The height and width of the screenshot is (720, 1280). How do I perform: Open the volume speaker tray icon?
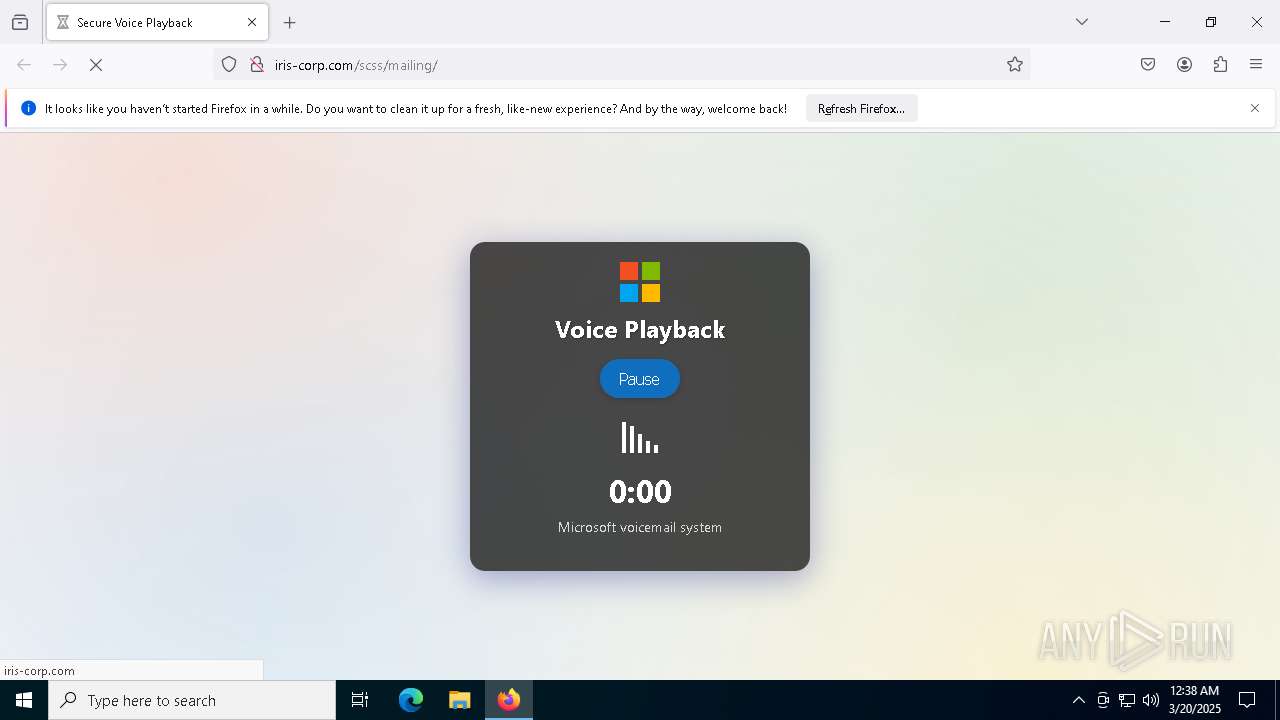pyautogui.click(x=1151, y=700)
